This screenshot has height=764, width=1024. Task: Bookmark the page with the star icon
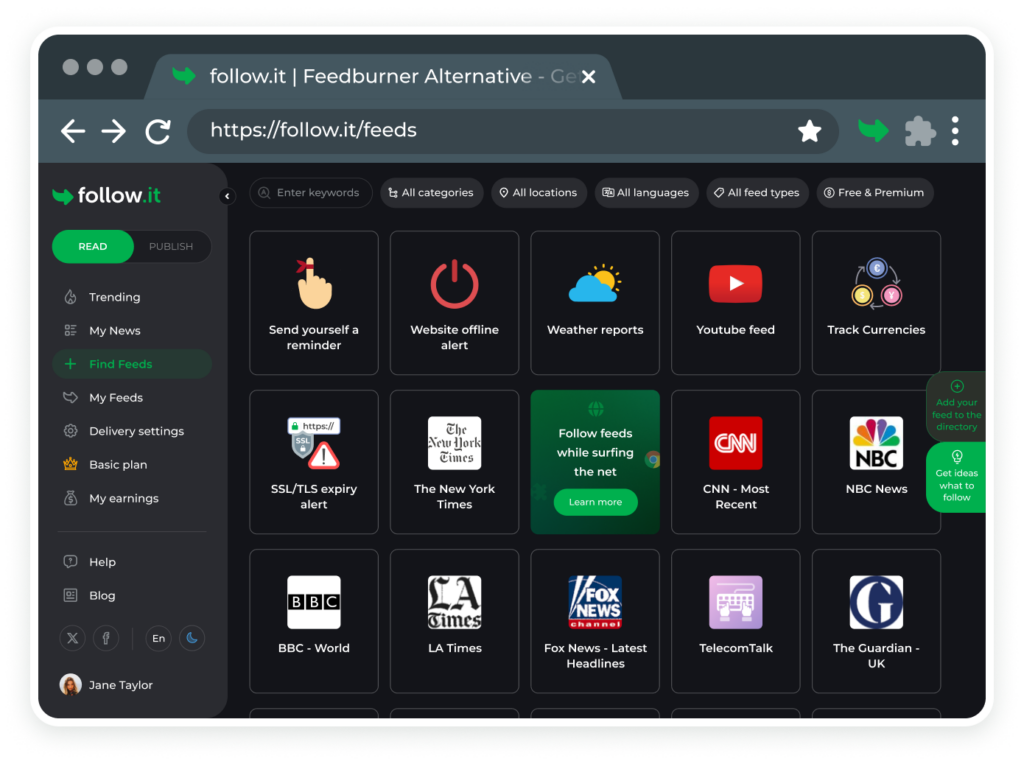(809, 131)
